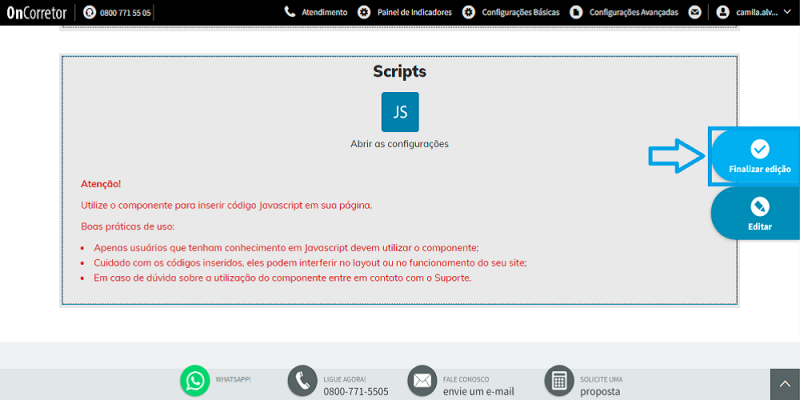The height and width of the screenshot is (400, 800).
Task: Click the Abrir as configurações label
Action: point(399,144)
